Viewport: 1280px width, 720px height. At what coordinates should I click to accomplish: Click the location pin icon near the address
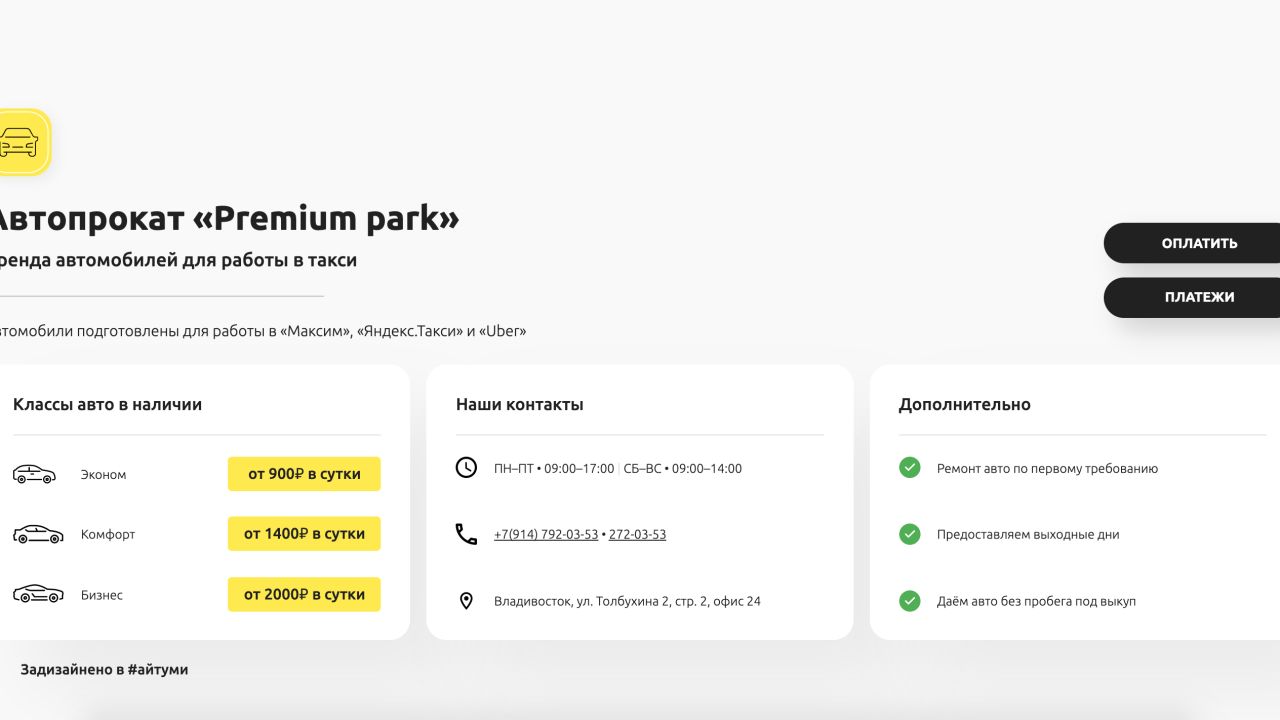click(466, 601)
